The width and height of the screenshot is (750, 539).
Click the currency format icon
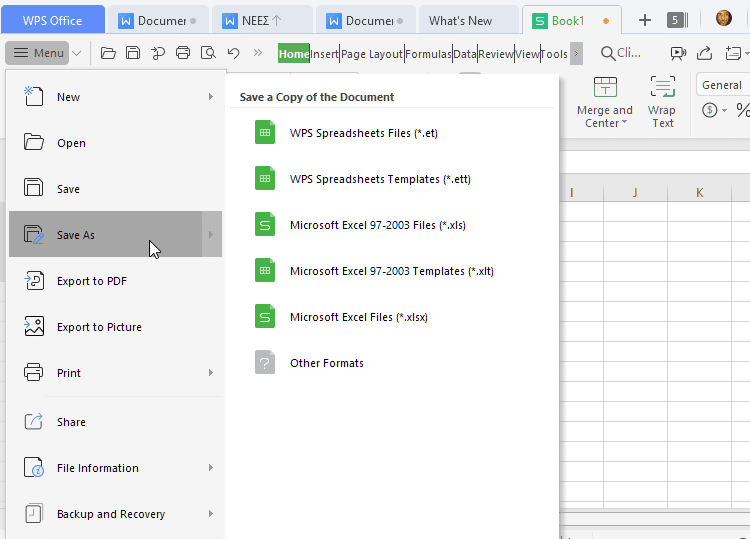click(710, 110)
